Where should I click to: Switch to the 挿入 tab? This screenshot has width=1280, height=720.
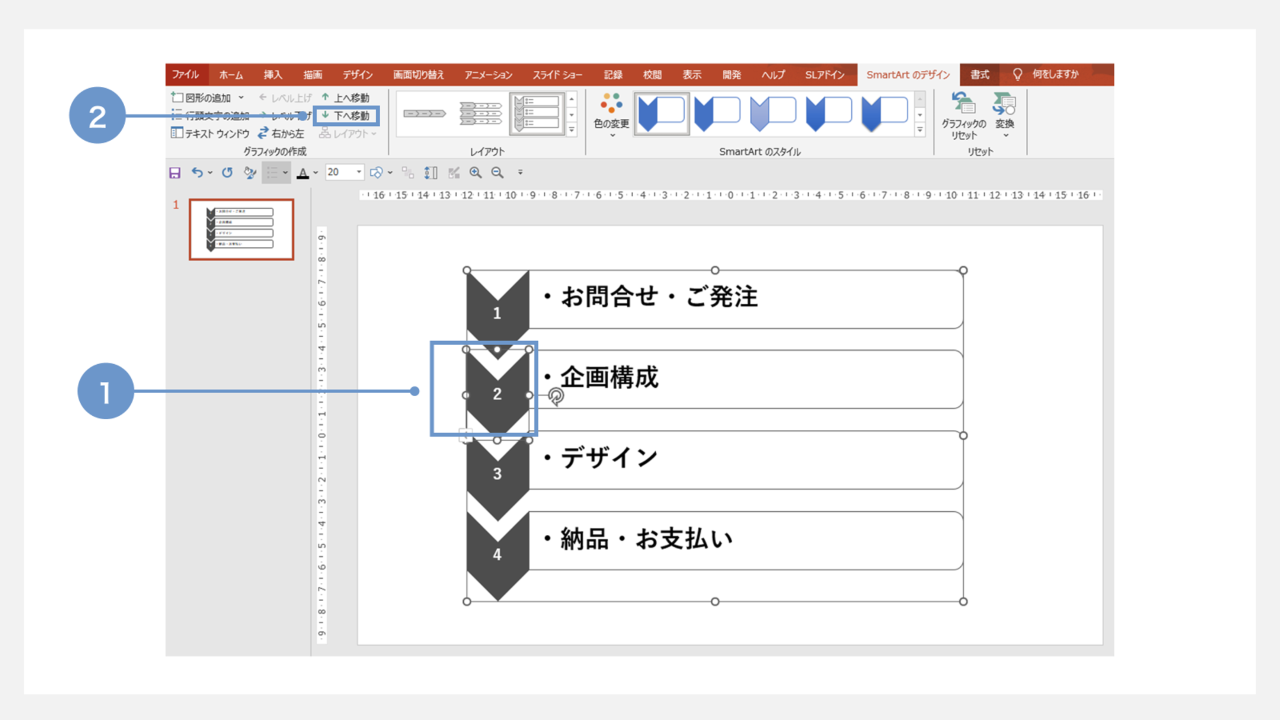[x=273, y=75]
